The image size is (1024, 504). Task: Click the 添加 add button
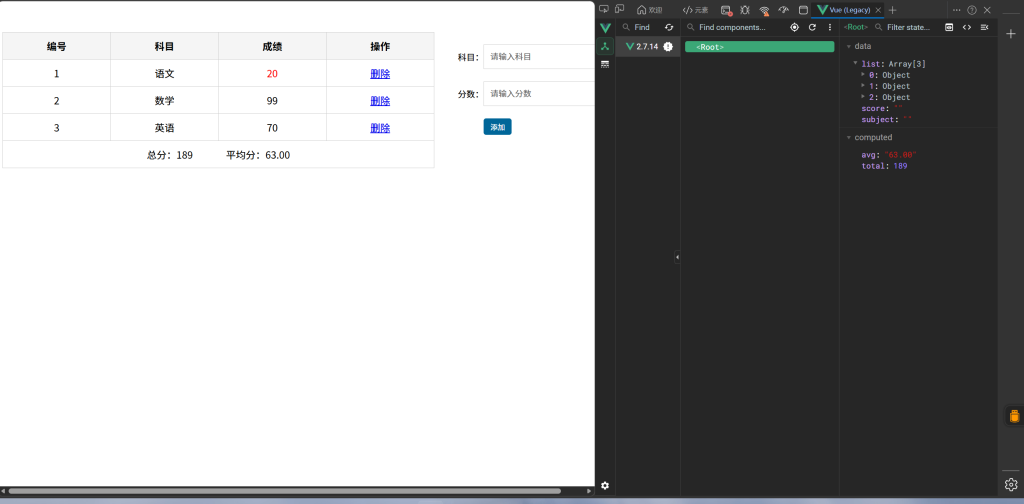[498, 127]
